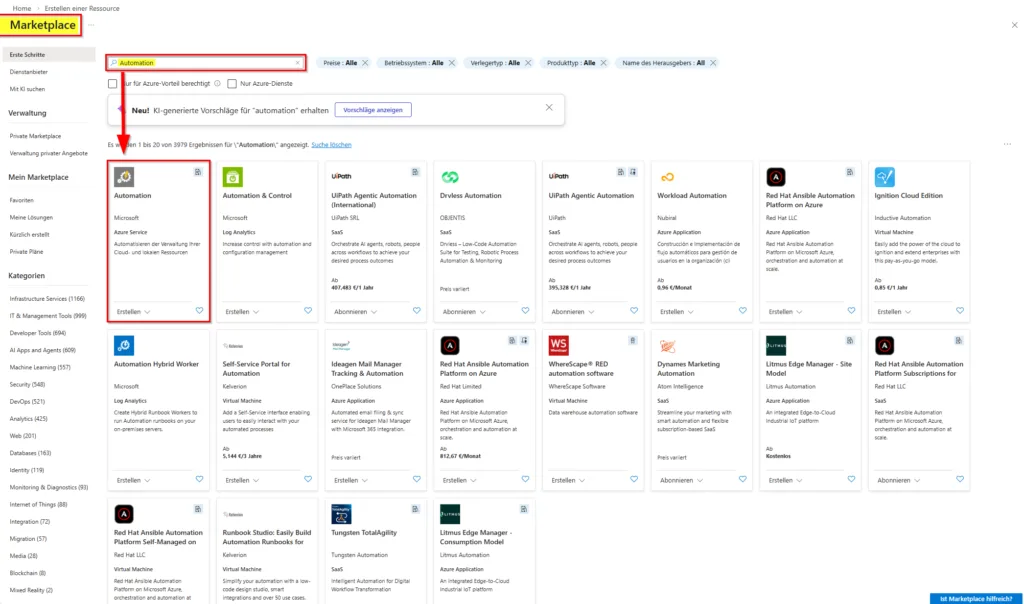Click the Vorschläge anzeigen button

pyautogui.click(x=373, y=109)
